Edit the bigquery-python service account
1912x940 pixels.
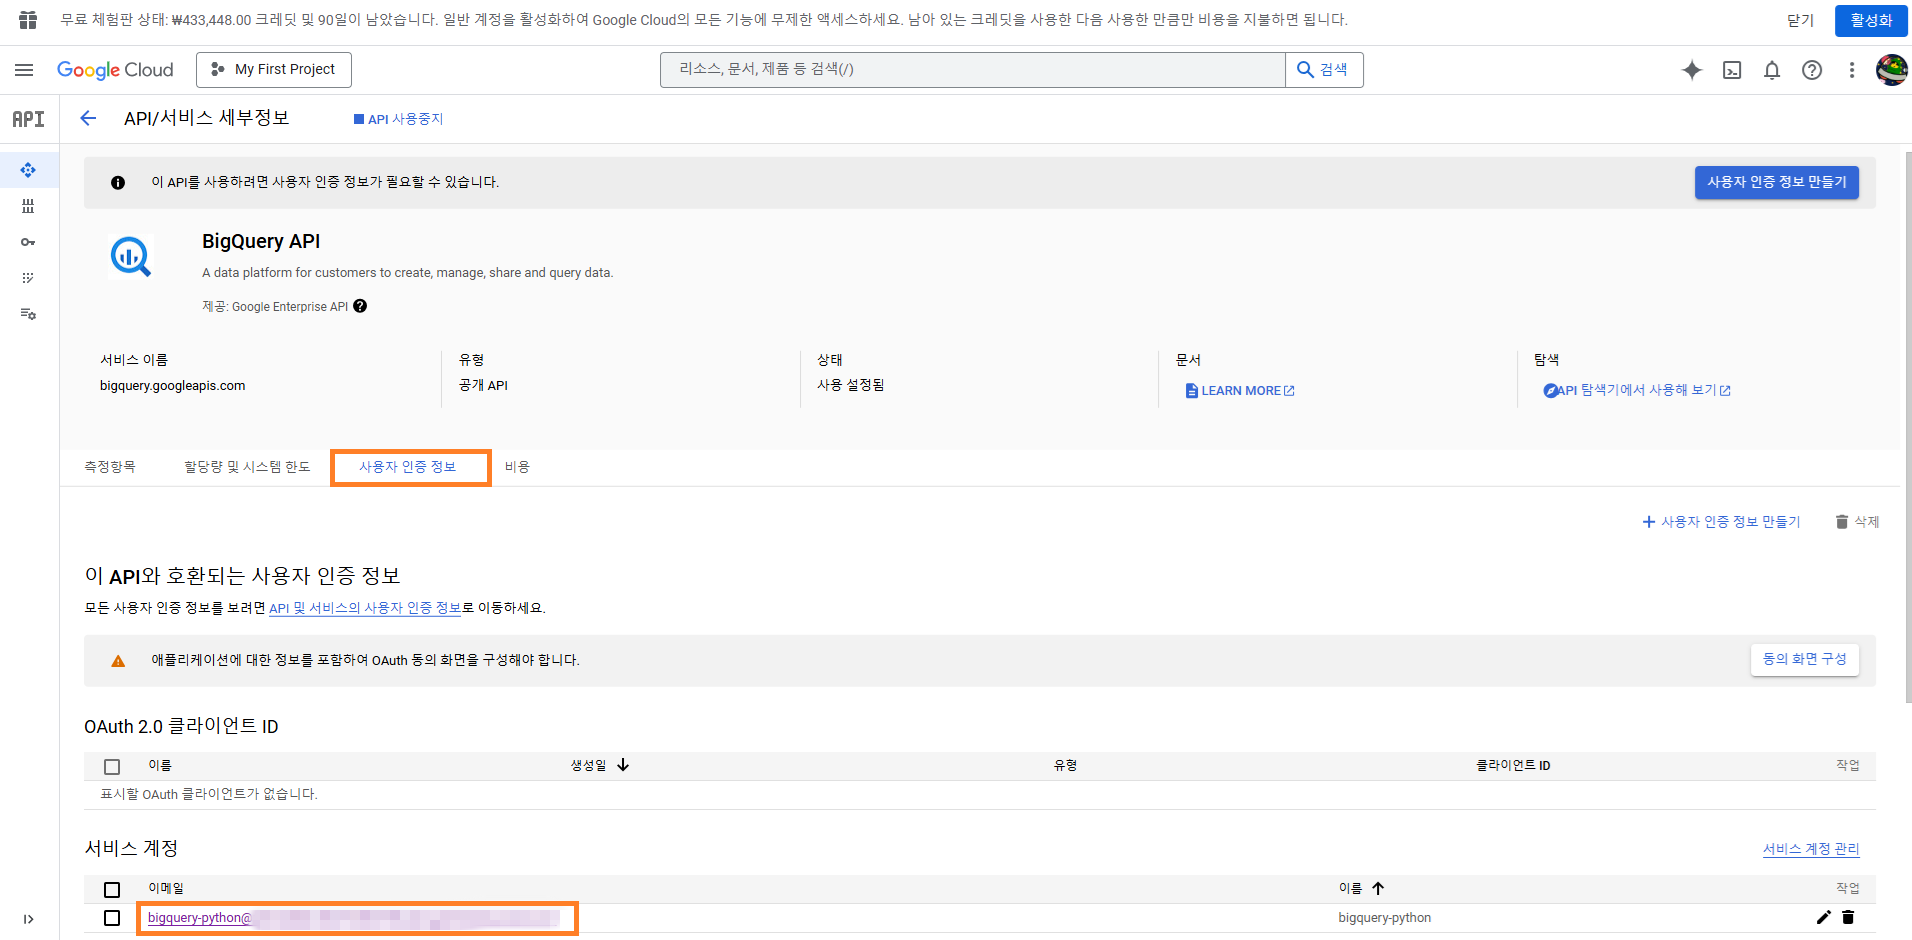pyautogui.click(x=1823, y=917)
